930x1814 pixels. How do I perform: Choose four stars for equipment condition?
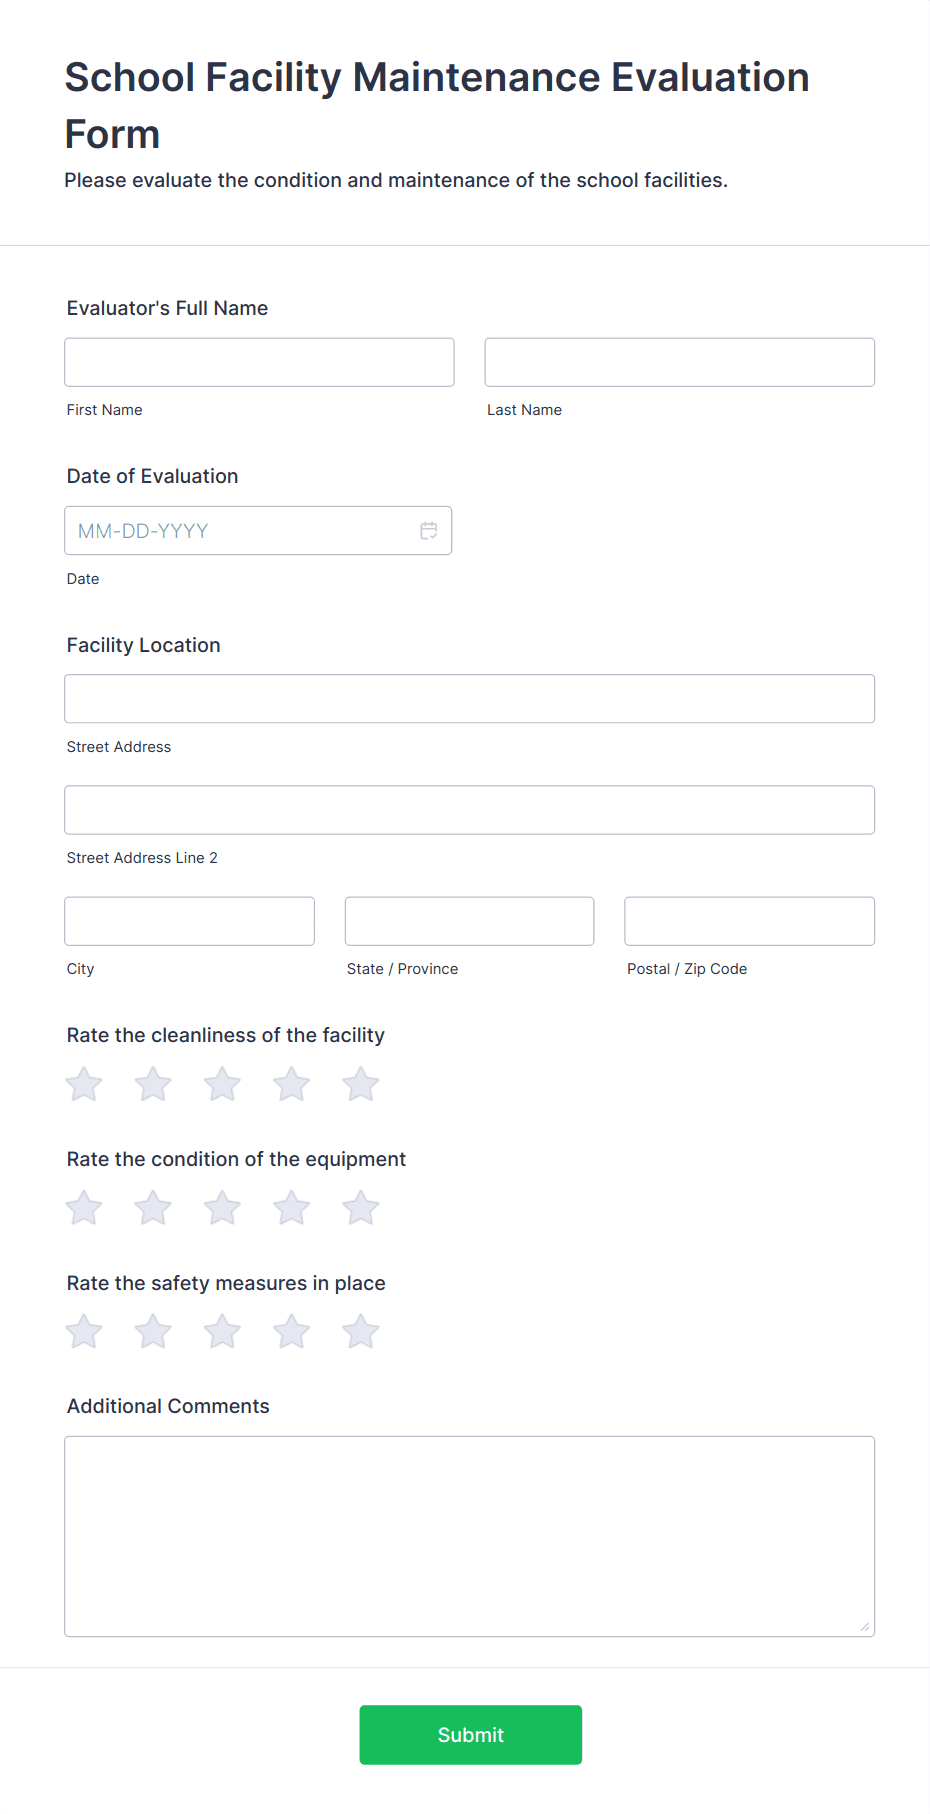pyautogui.click(x=292, y=1208)
